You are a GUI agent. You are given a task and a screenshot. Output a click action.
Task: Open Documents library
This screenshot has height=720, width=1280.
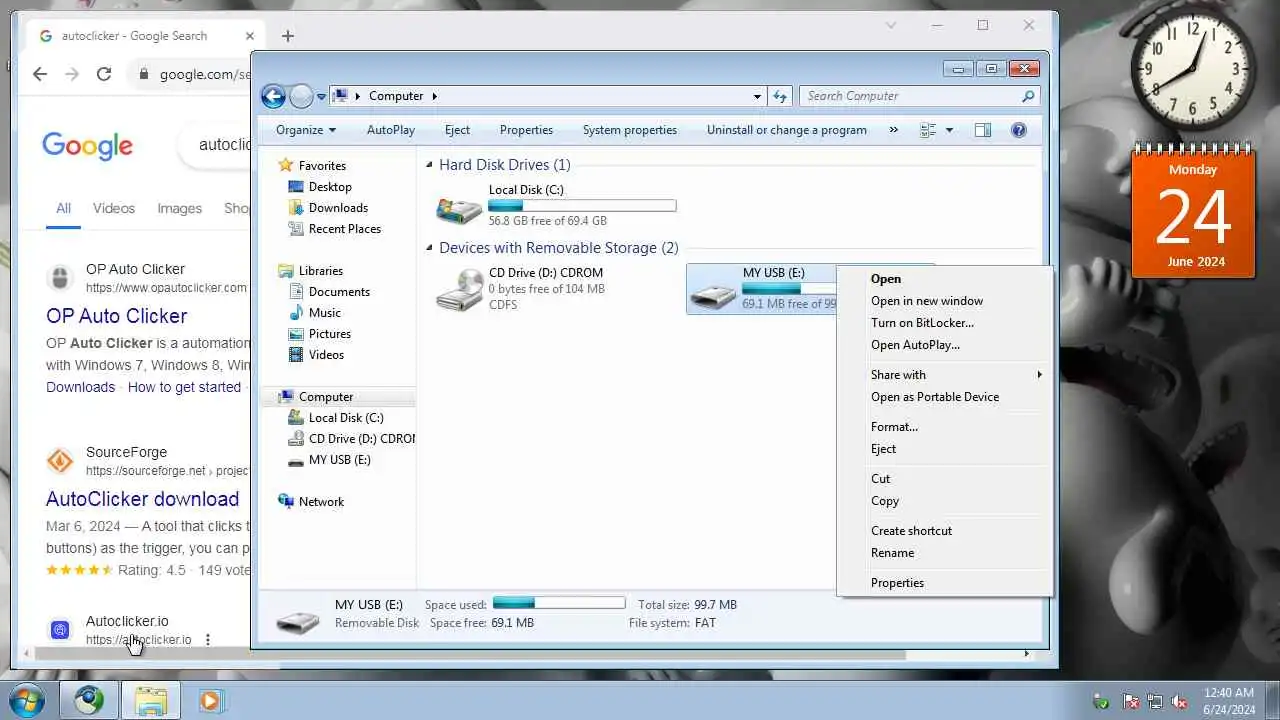[339, 292]
